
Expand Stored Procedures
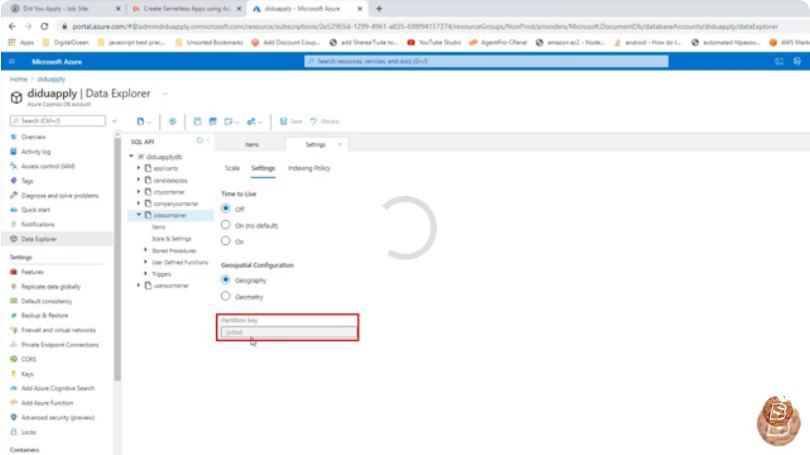(x=146, y=250)
